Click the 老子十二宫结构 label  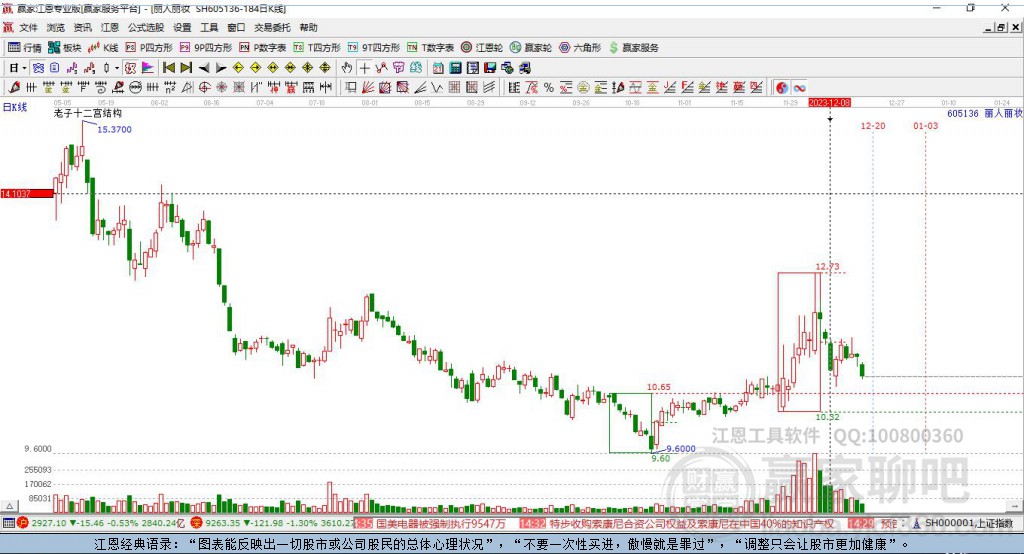[88, 113]
